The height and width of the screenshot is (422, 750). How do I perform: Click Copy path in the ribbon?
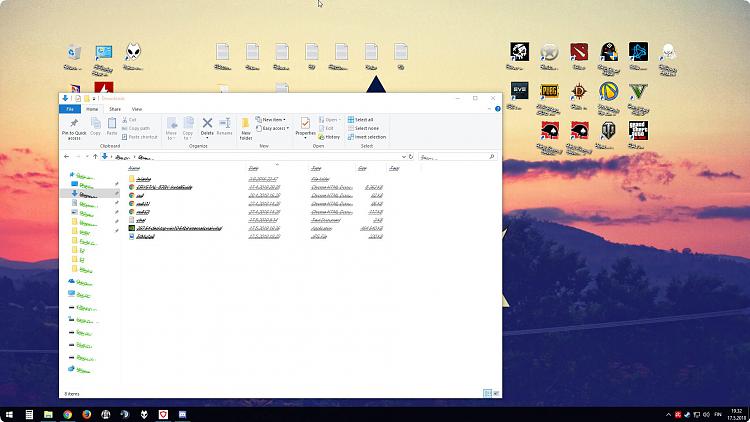point(136,128)
